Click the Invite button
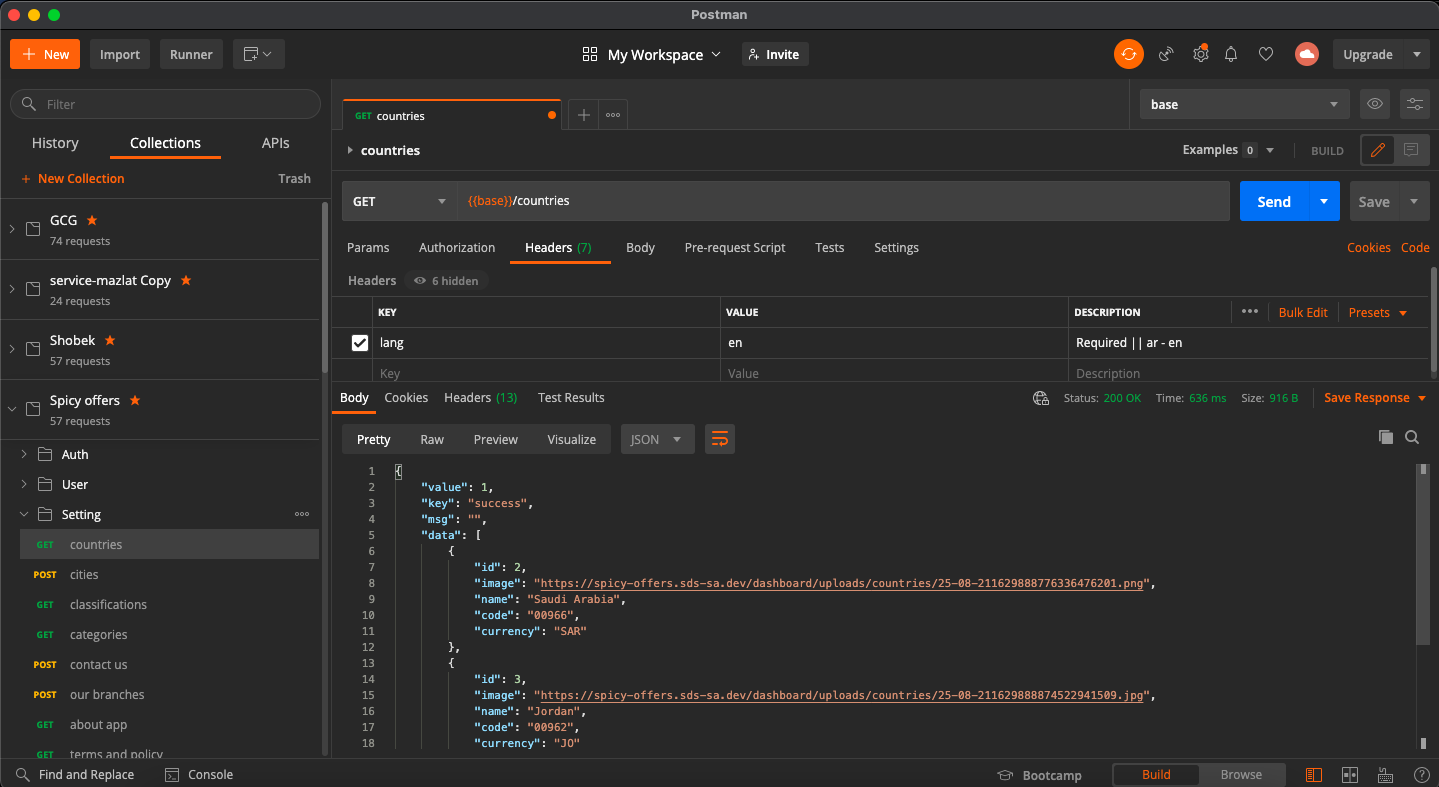 click(x=775, y=54)
